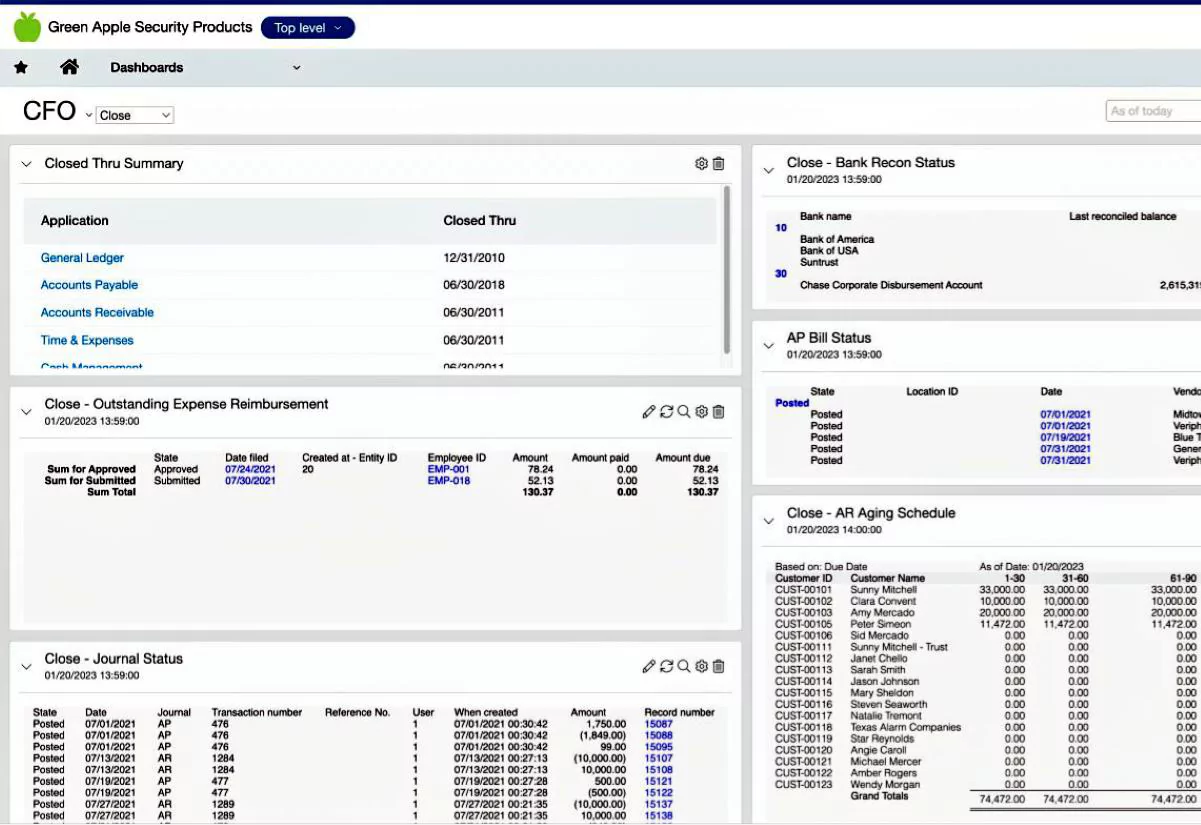Open settings gear for Closed Thru Summary

(x=701, y=164)
